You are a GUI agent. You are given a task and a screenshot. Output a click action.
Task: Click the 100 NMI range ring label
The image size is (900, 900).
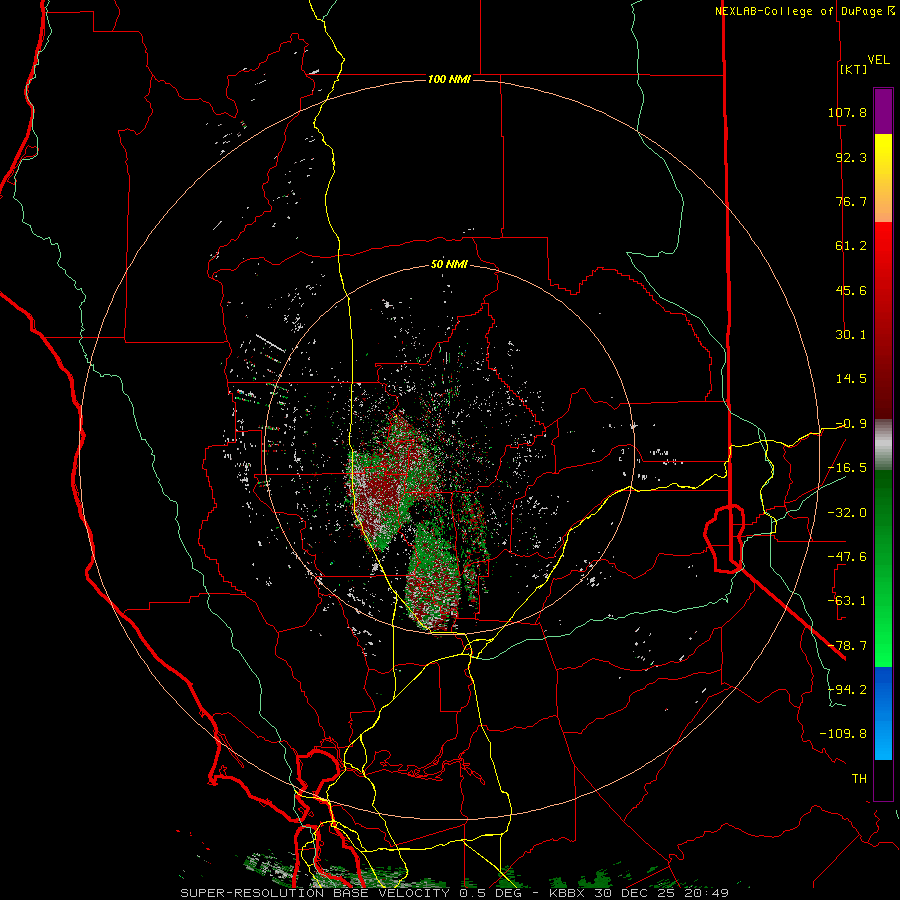(449, 79)
